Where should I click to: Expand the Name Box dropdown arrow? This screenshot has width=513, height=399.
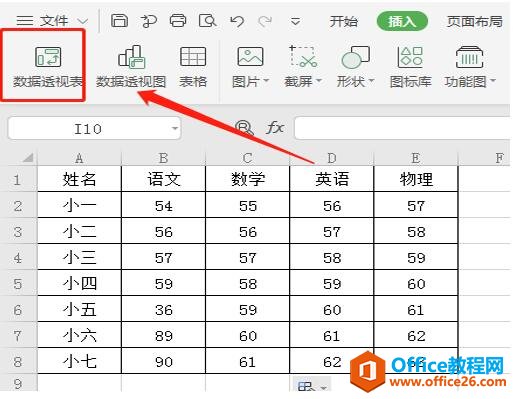click(x=174, y=129)
